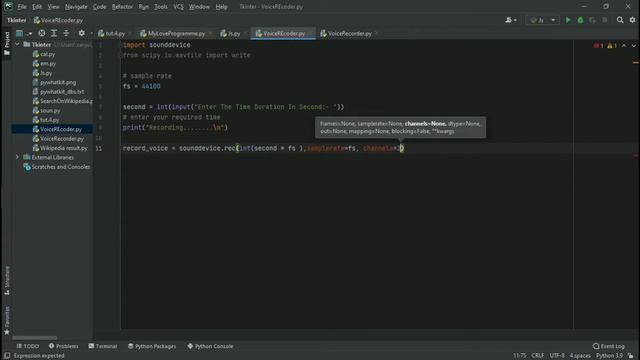
Task: Click the 4 spaces indent status entry
Action: (x=580, y=356)
